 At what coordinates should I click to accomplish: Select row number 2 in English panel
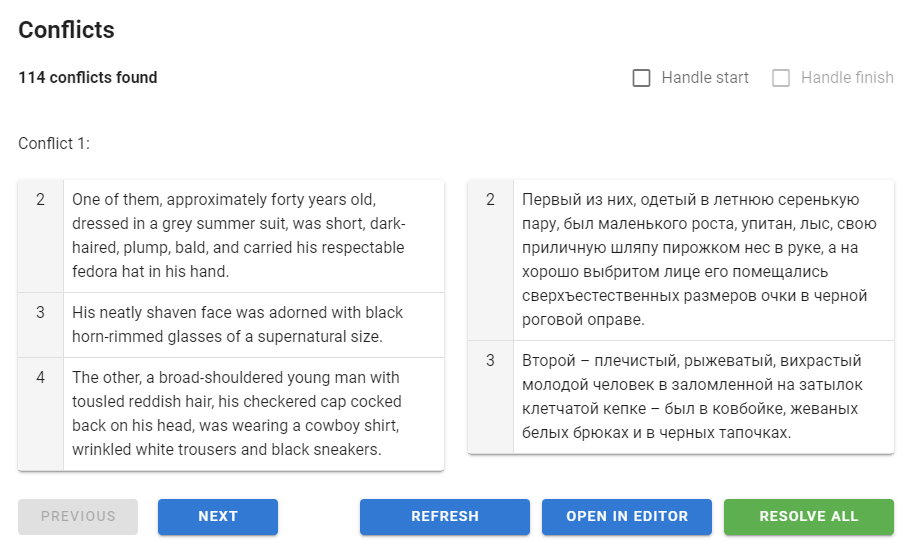[x=41, y=200]
